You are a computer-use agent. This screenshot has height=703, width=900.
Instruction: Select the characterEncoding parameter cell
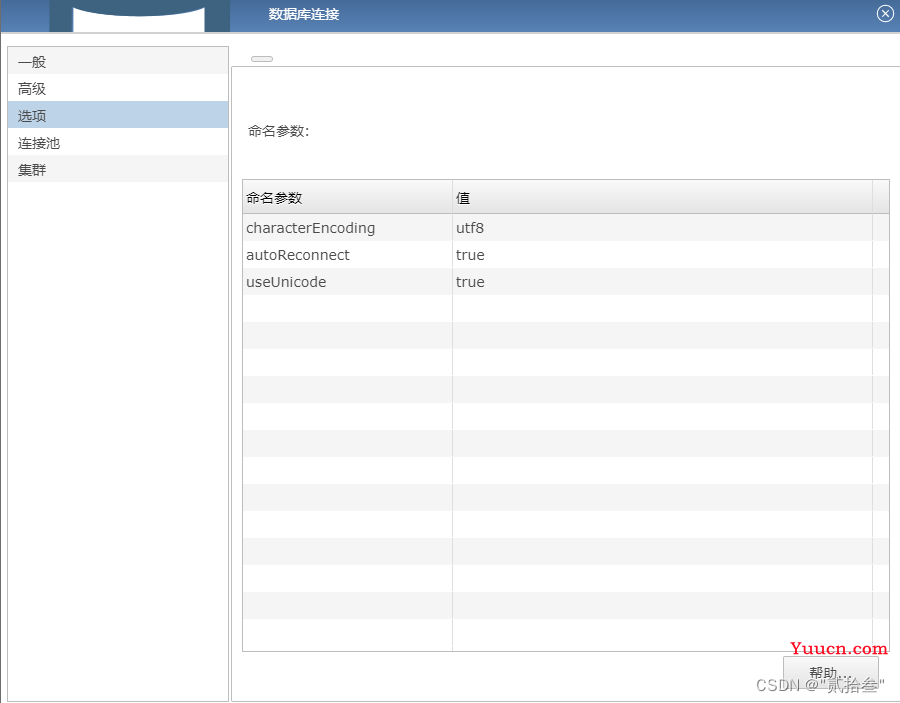tap(347, 228)
